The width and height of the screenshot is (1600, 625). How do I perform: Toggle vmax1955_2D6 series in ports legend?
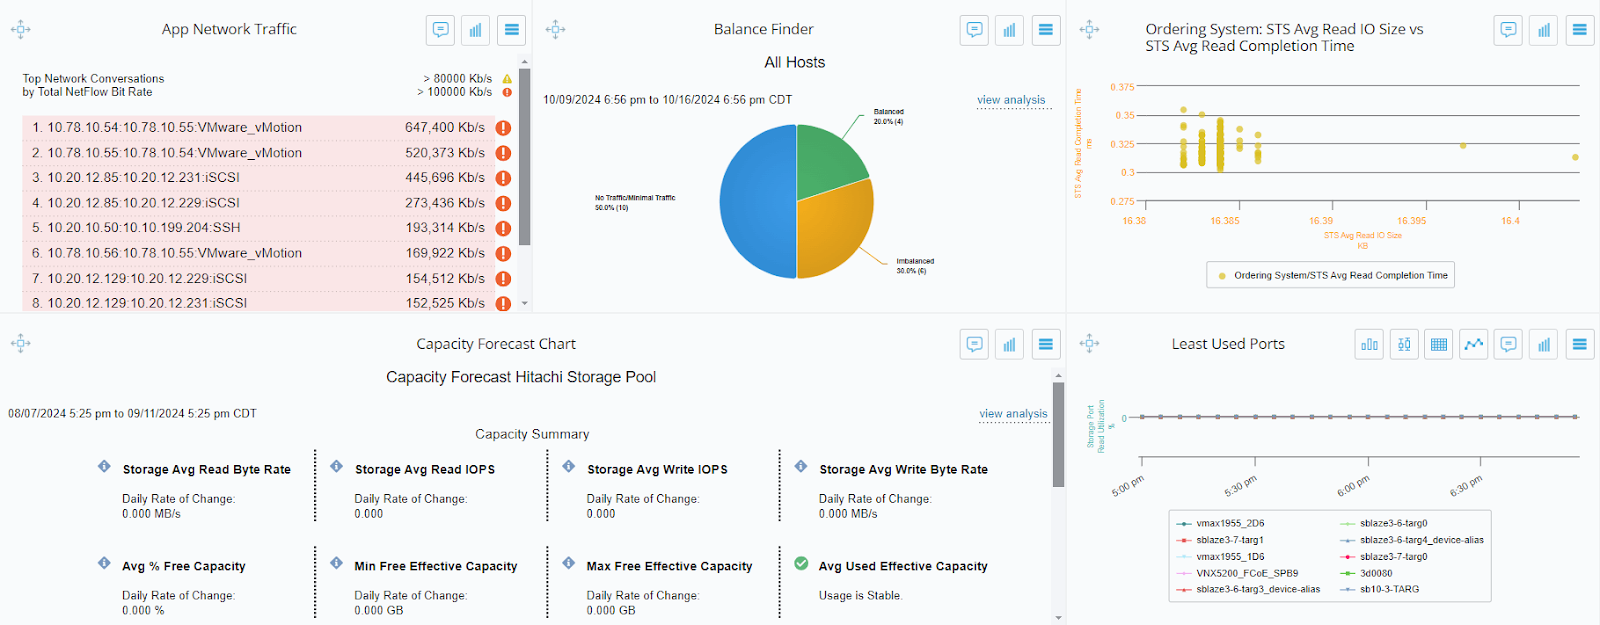(x=1229, y=523)
